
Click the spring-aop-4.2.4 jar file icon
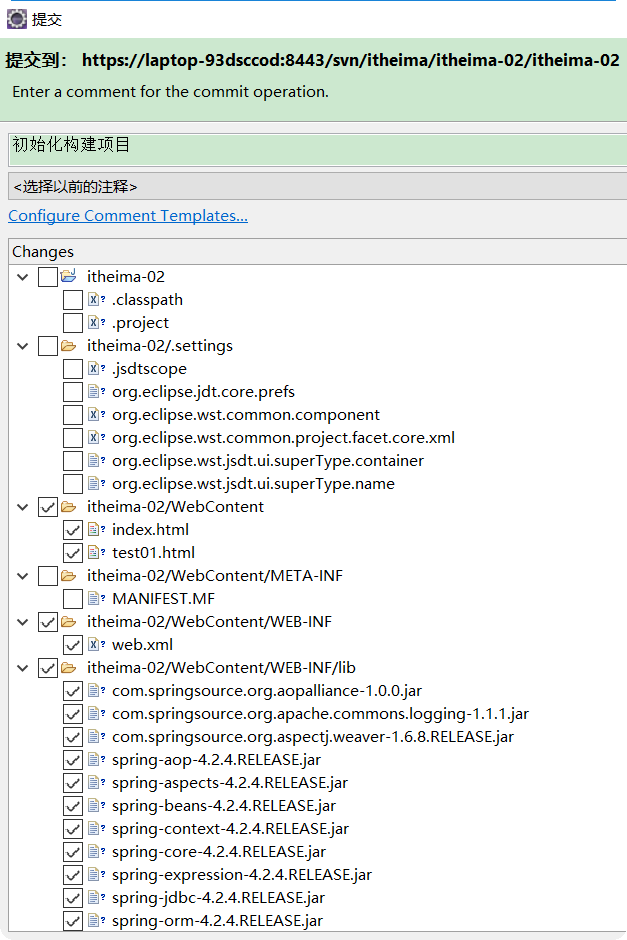point(96,760)
